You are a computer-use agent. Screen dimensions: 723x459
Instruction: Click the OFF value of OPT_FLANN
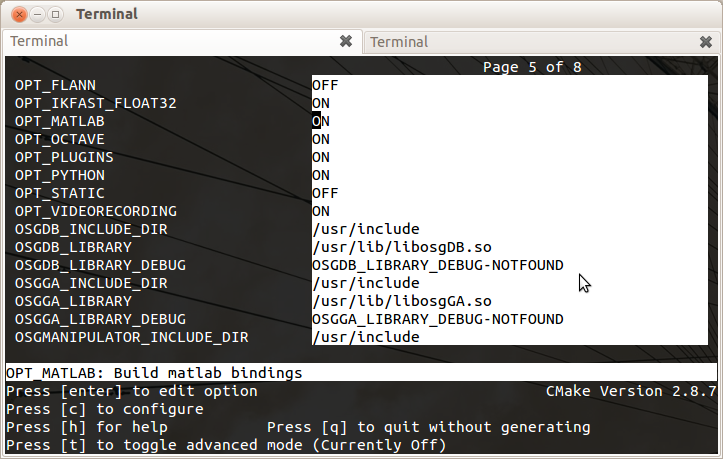click(325, 85)
